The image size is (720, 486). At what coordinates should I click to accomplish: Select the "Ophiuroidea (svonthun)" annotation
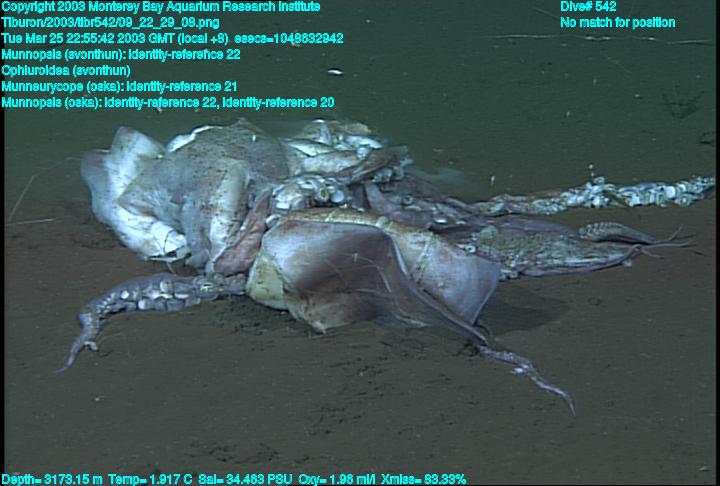(x=66, y=70)
